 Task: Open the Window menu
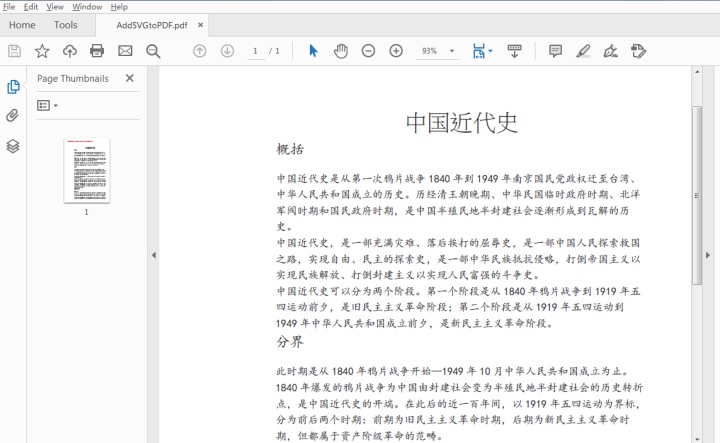(x=87, y=6)
